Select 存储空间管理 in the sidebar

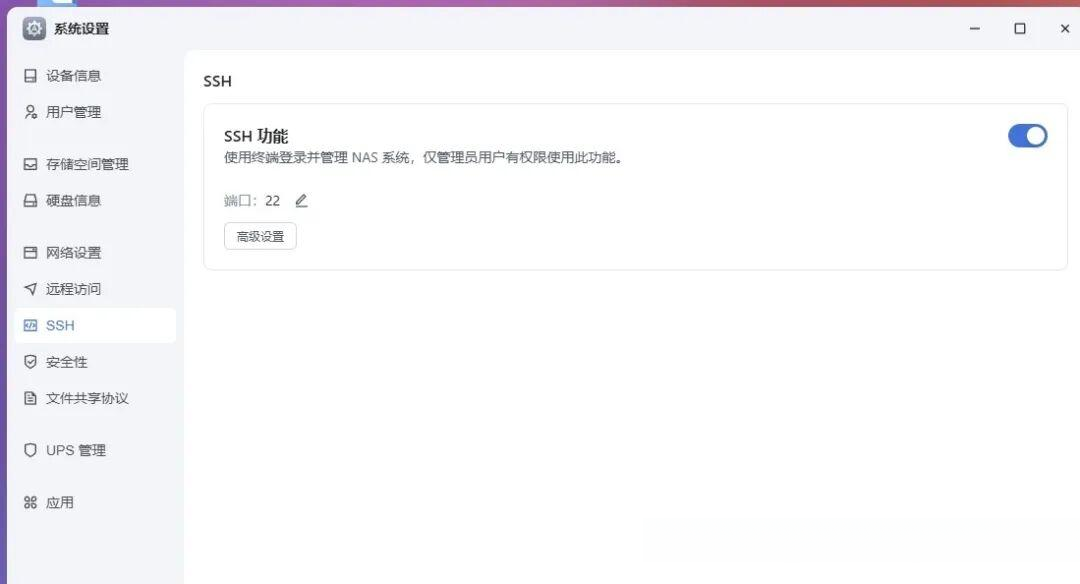coord(87,164)
